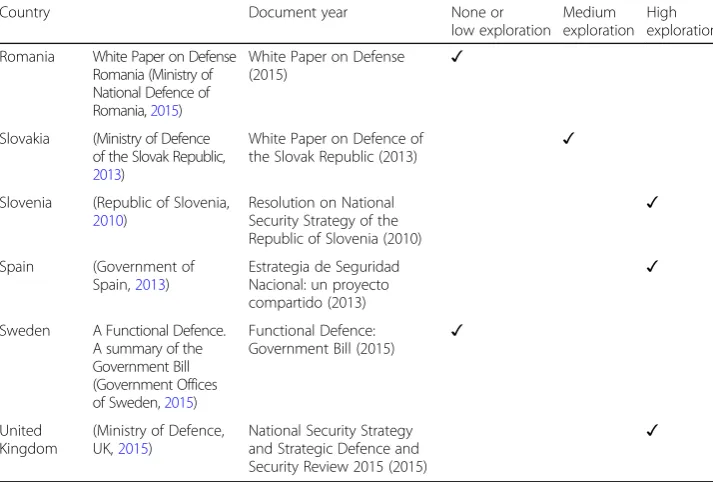Click Estrategia de Seguridad Nacional cell
The image size is (713, 482).
click(324, 285)
